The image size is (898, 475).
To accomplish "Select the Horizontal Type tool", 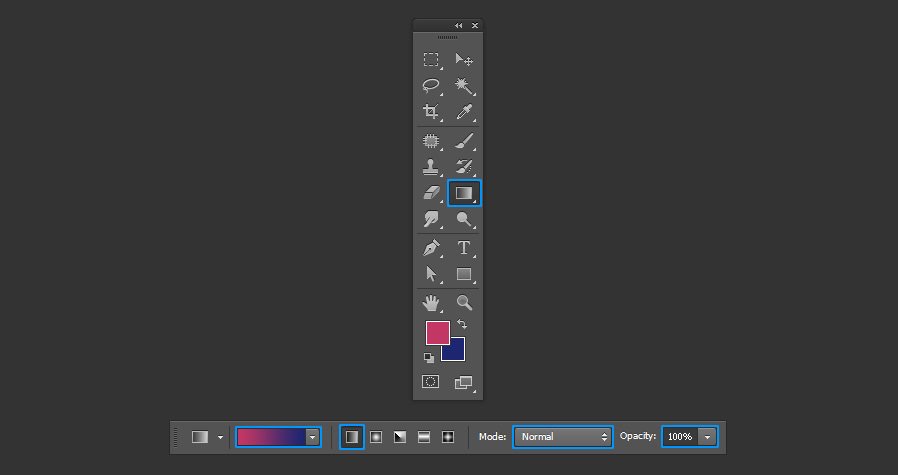I will (464, 248).
